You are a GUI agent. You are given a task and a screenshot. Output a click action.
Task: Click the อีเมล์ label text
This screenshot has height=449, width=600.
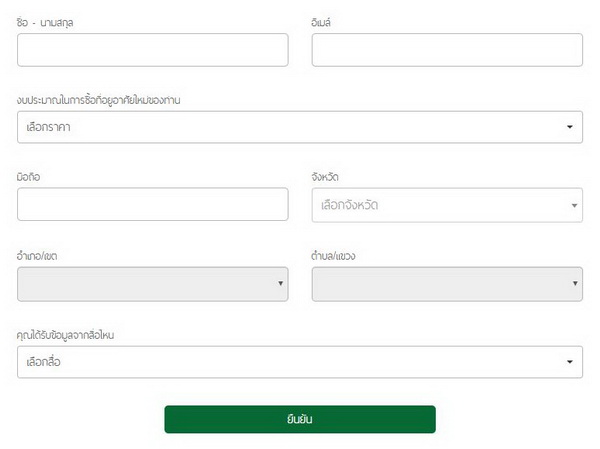tap(324, 21)
